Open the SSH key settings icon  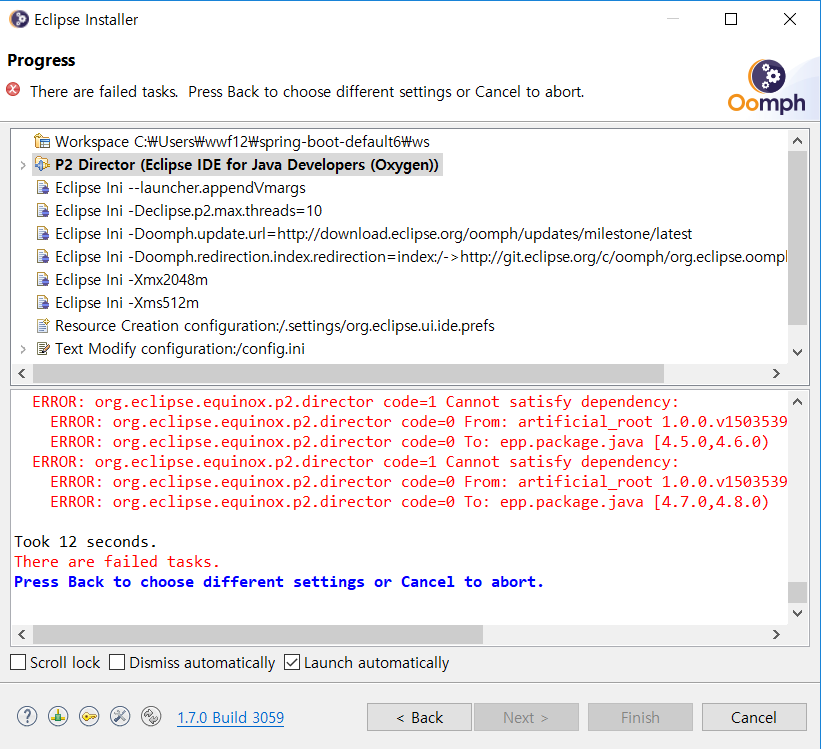click(89, 716)
